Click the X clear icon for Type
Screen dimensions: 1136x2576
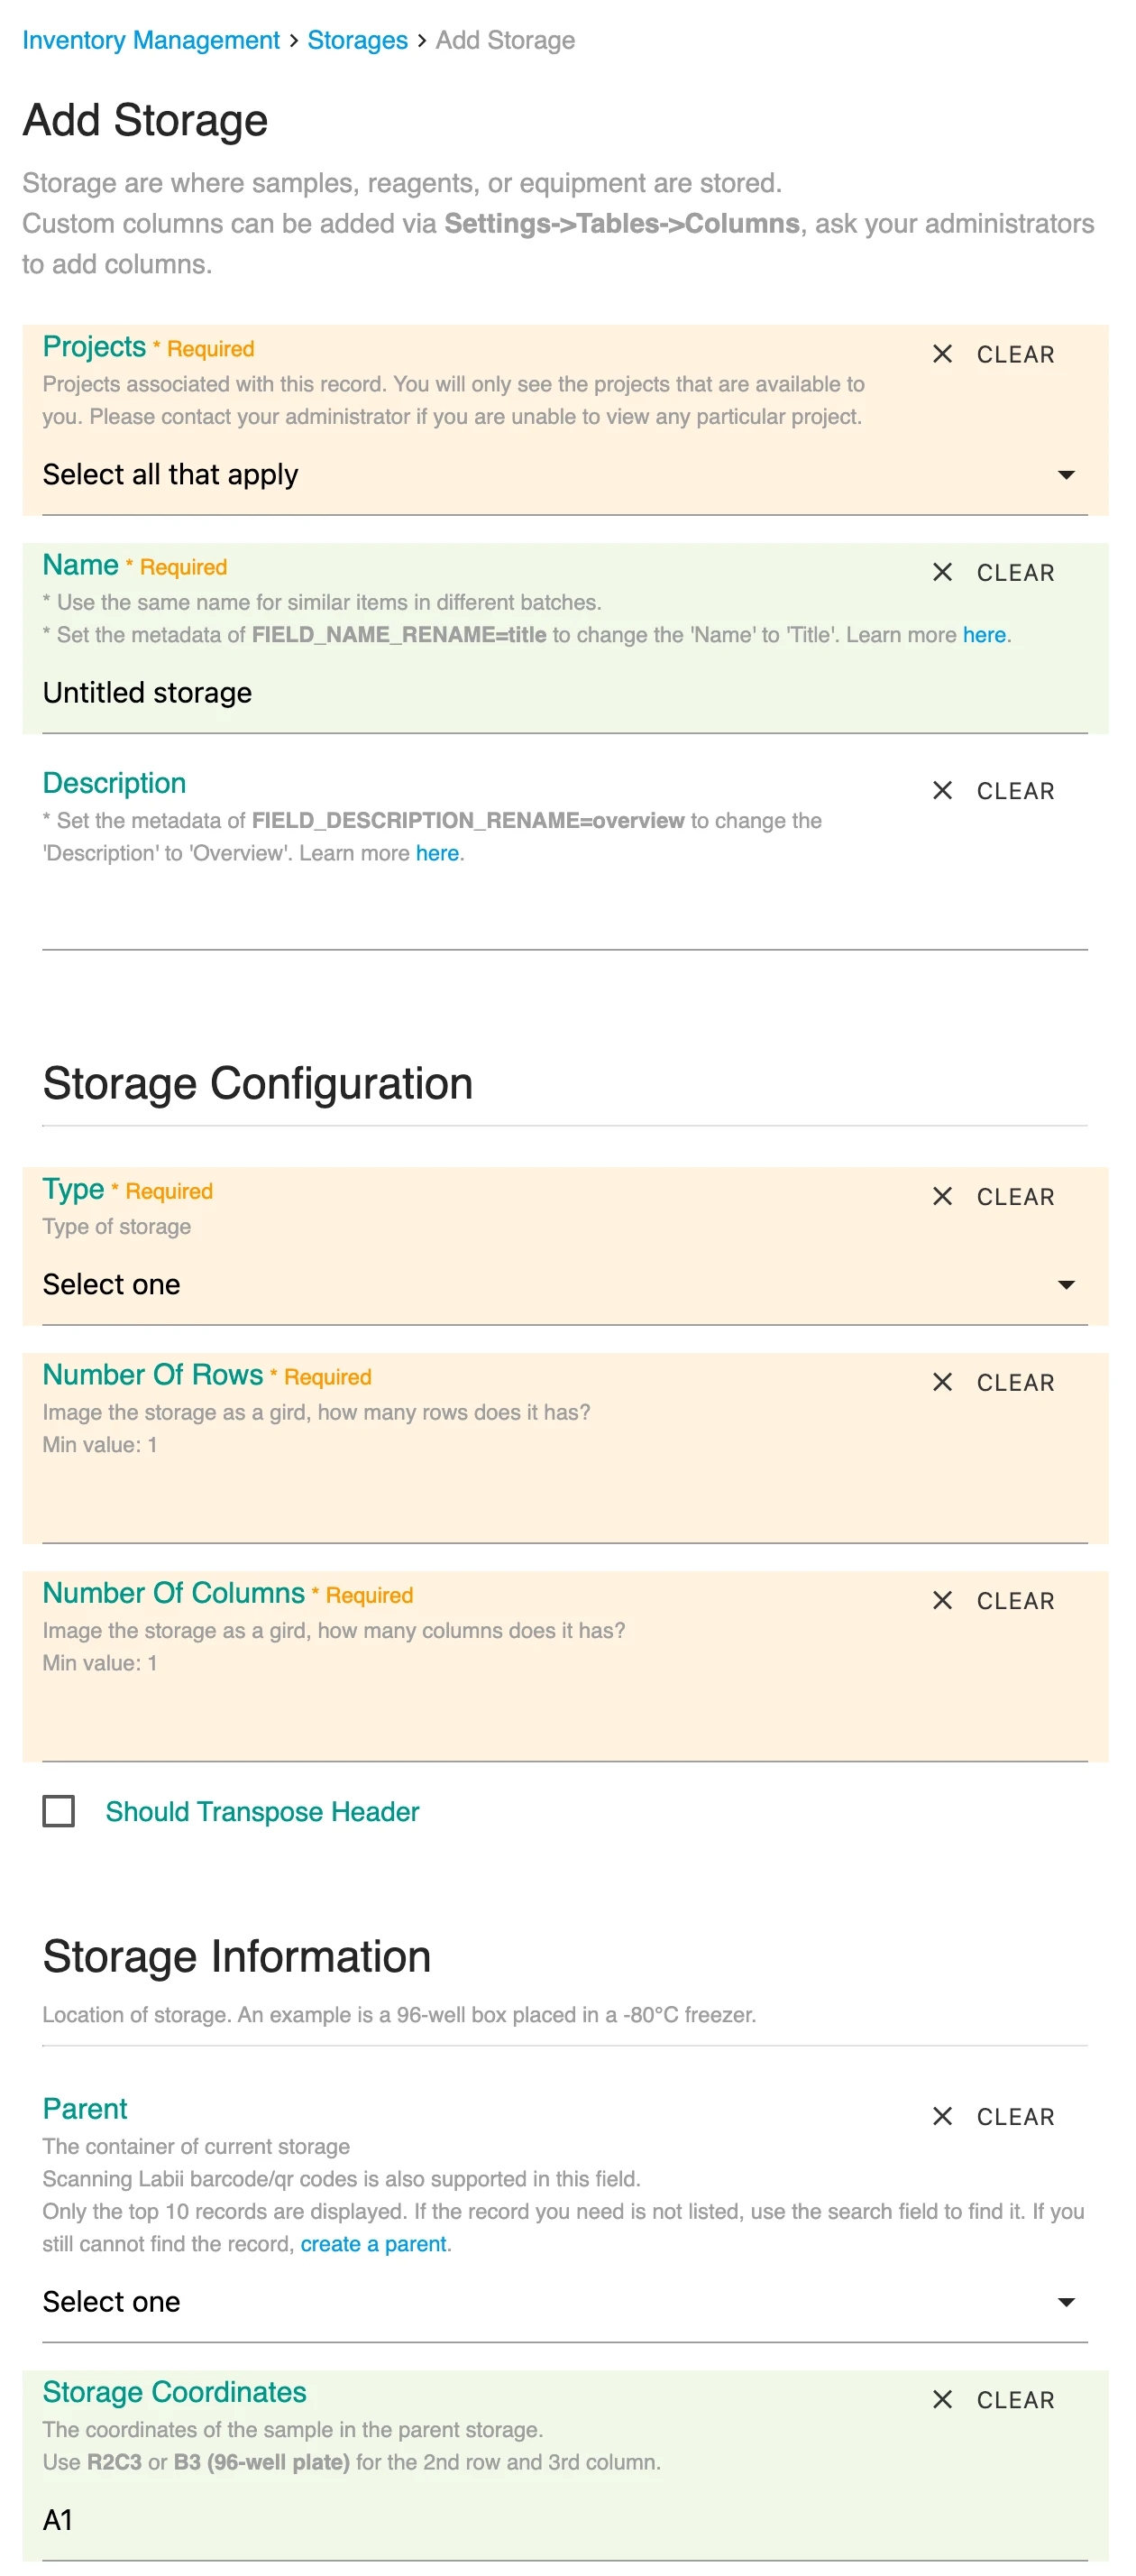(941, 1196)
